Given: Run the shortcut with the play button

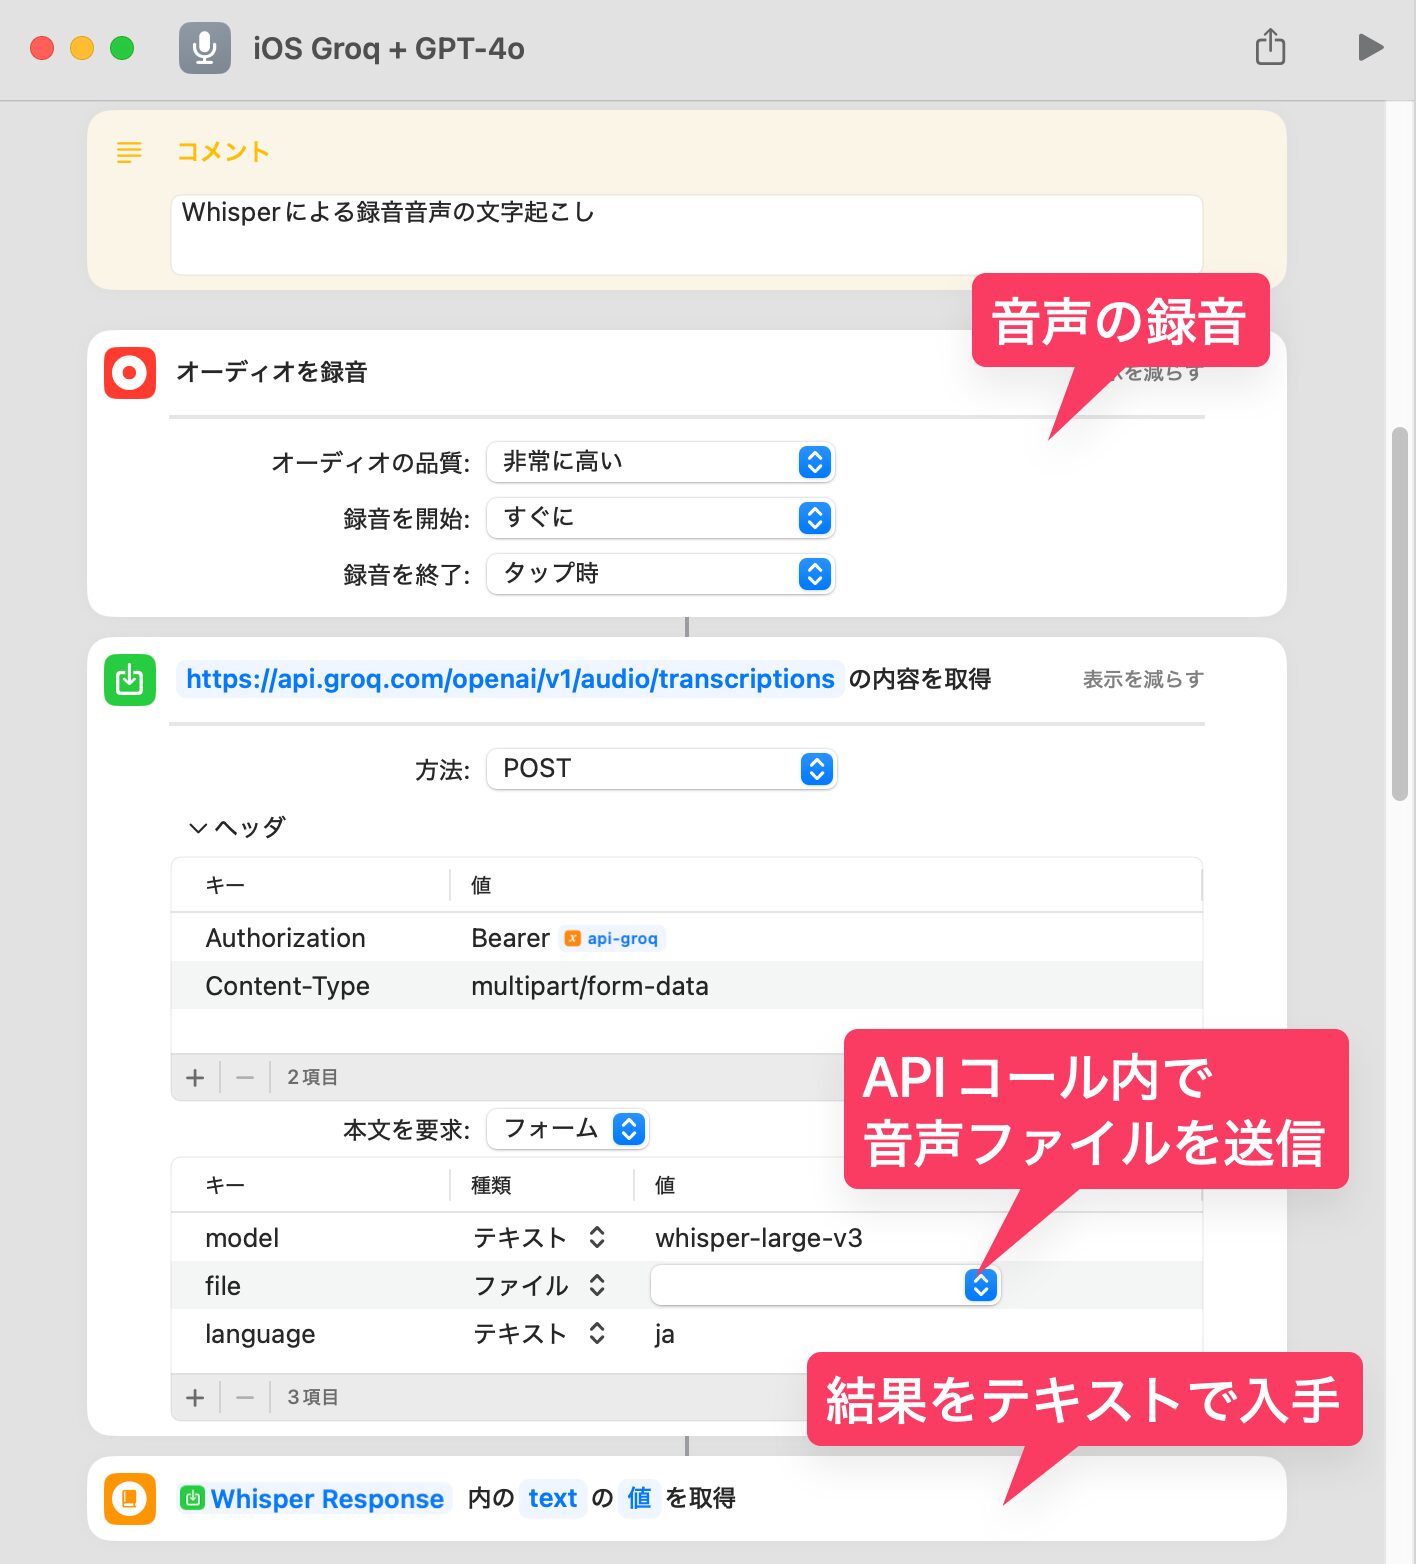Looking at the screenshot, I should point(1370,47).
